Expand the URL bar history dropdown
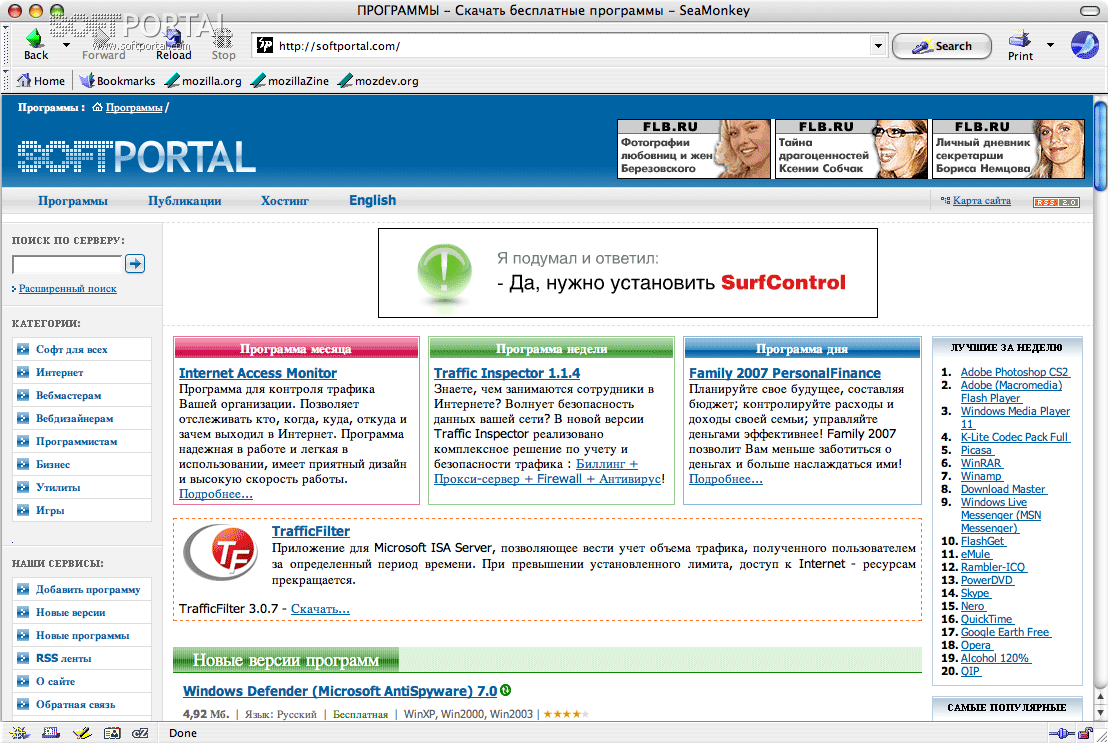 [x=878, y=46]
